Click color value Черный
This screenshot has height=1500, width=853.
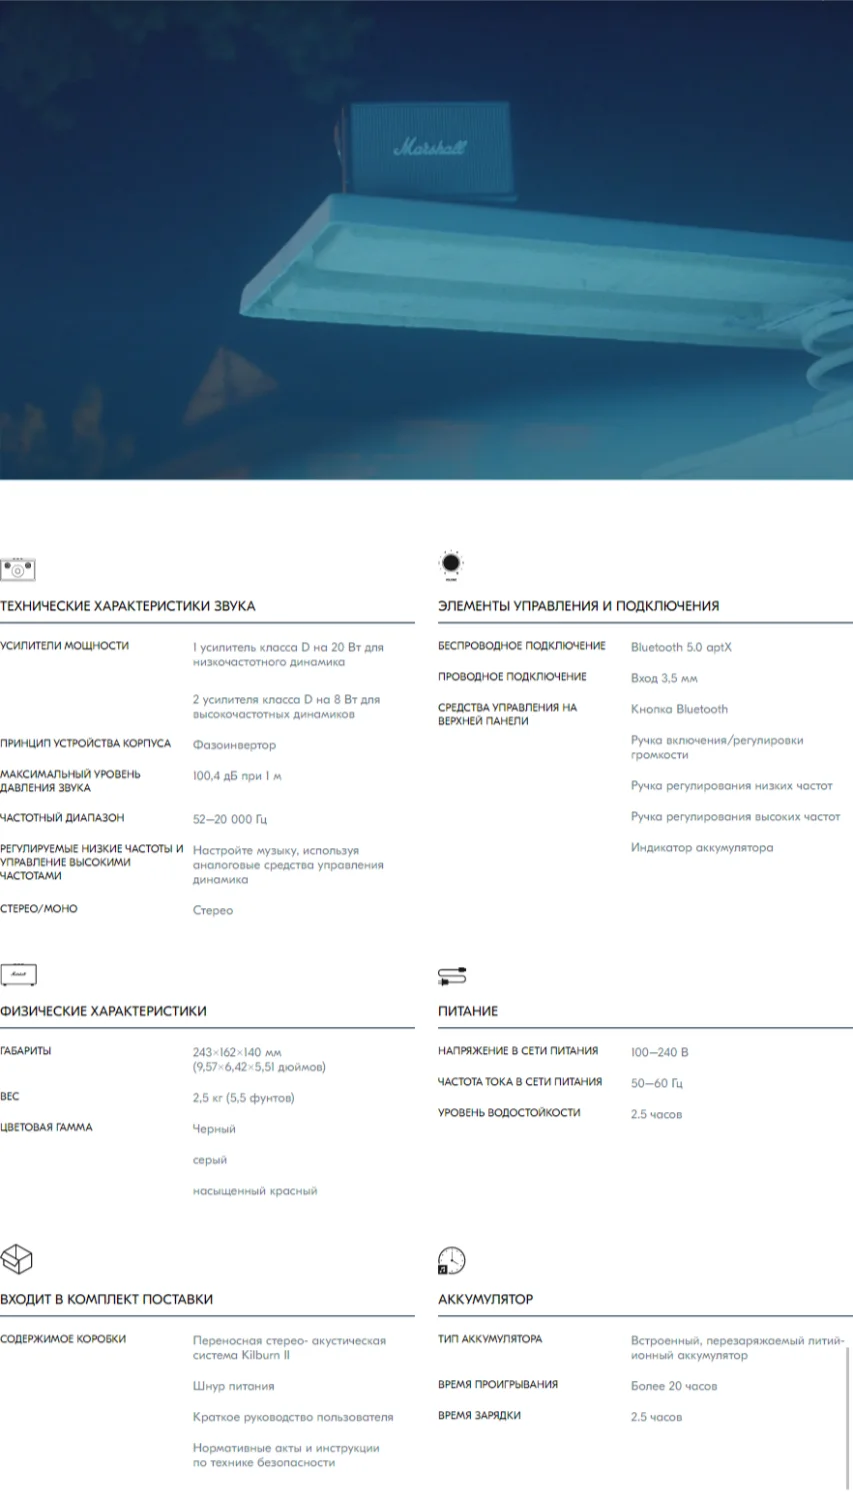214,1129
